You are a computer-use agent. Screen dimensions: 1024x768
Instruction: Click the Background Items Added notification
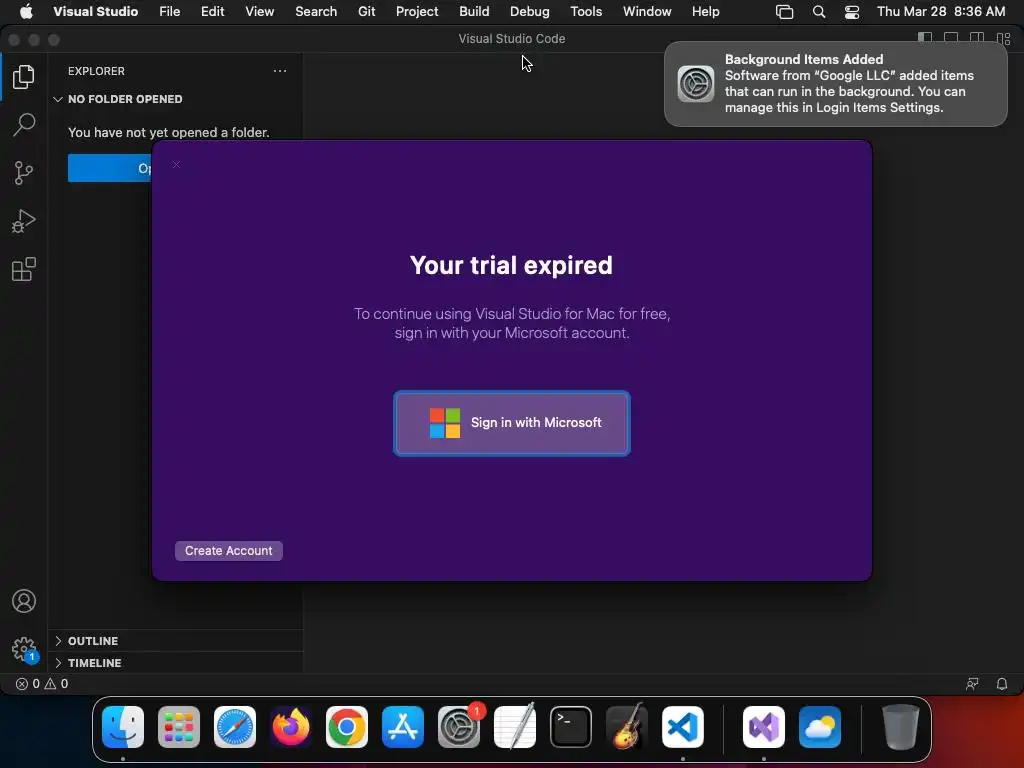tap(836, 84)
